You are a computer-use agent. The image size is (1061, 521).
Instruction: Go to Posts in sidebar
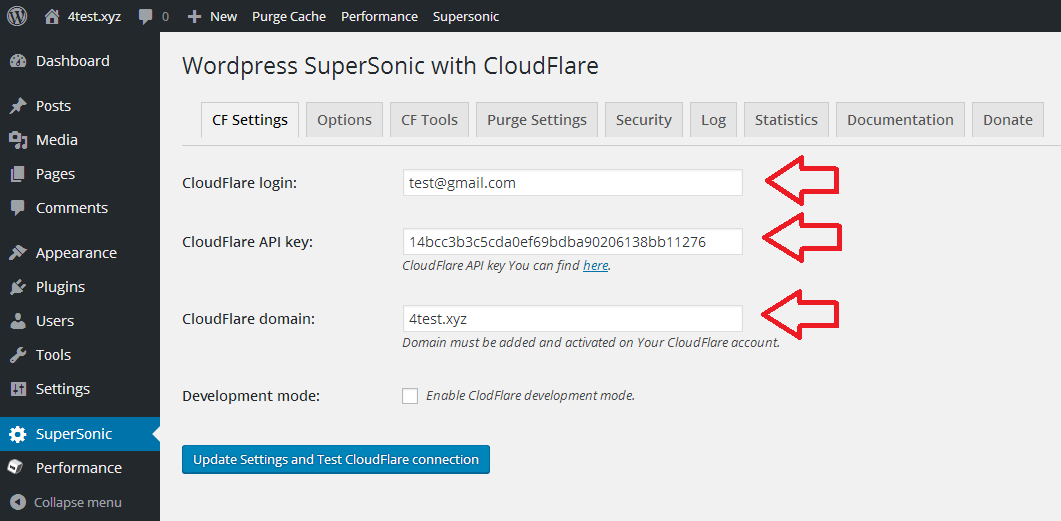pos(53,106)
